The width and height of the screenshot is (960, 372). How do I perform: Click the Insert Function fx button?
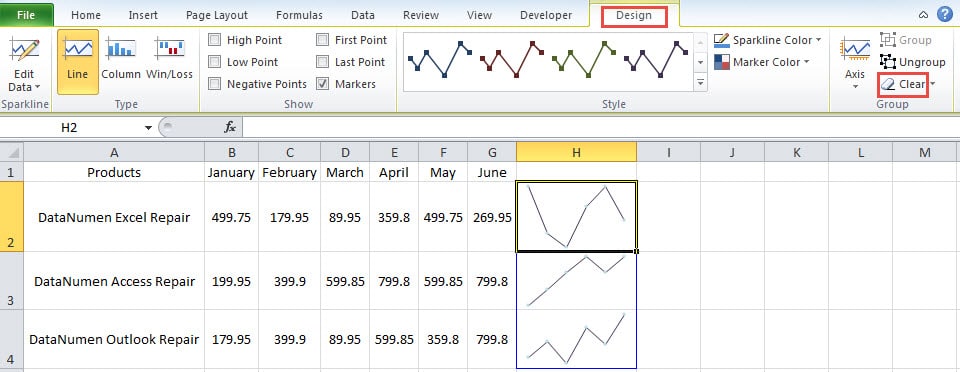click(x=230, y=127)
